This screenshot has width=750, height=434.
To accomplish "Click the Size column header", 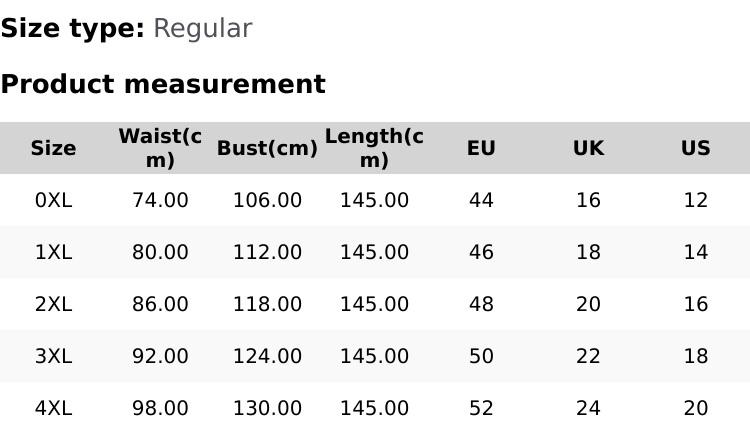I will click(x=53, y=148).
